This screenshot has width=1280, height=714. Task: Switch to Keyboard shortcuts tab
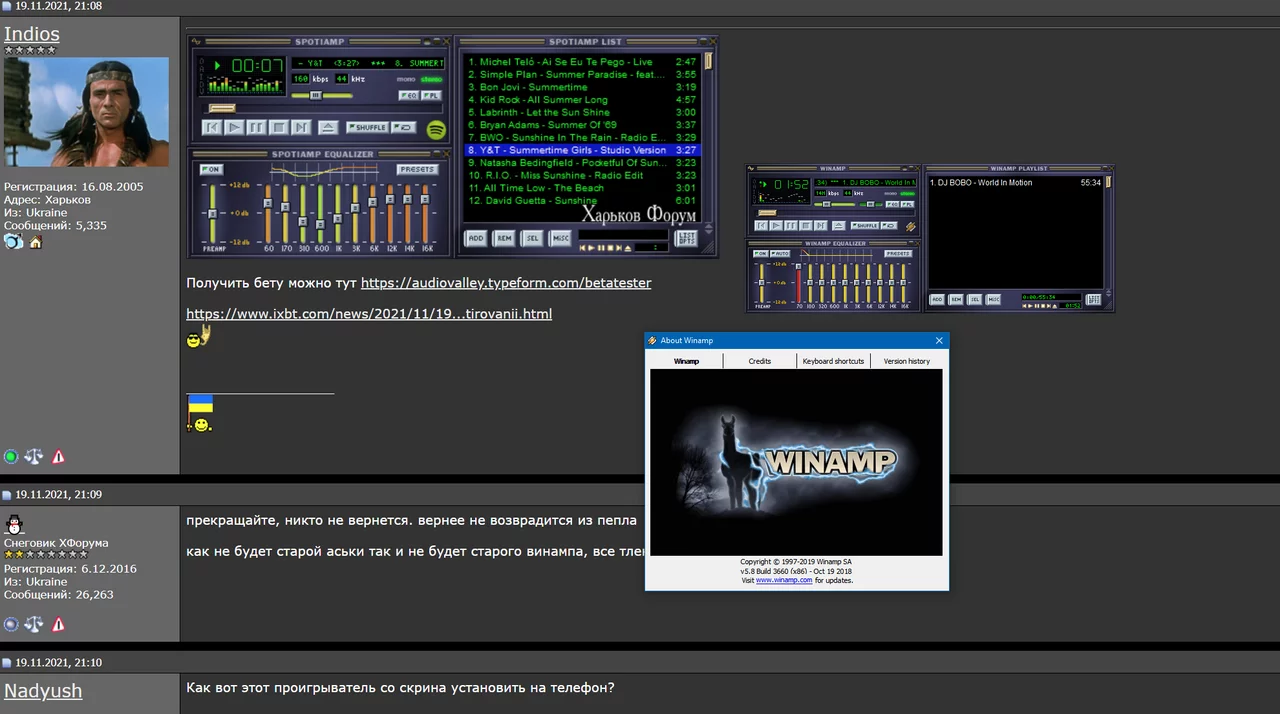pos(833,361)
